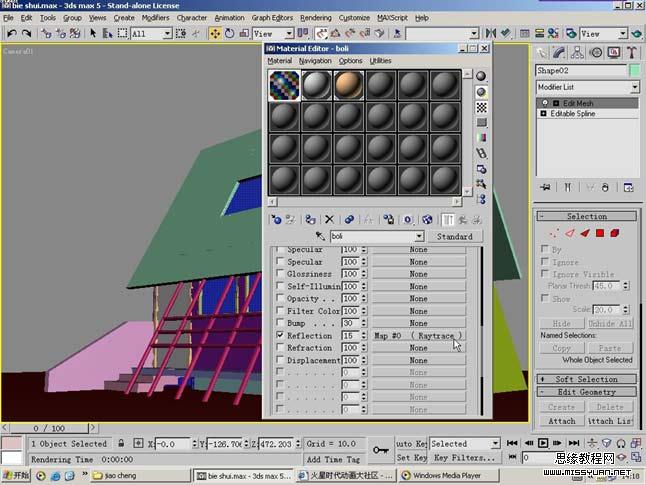The image size is (646, 485).
Task: Click the Undo arrow in main toolbar
Action: click(12, 33)
